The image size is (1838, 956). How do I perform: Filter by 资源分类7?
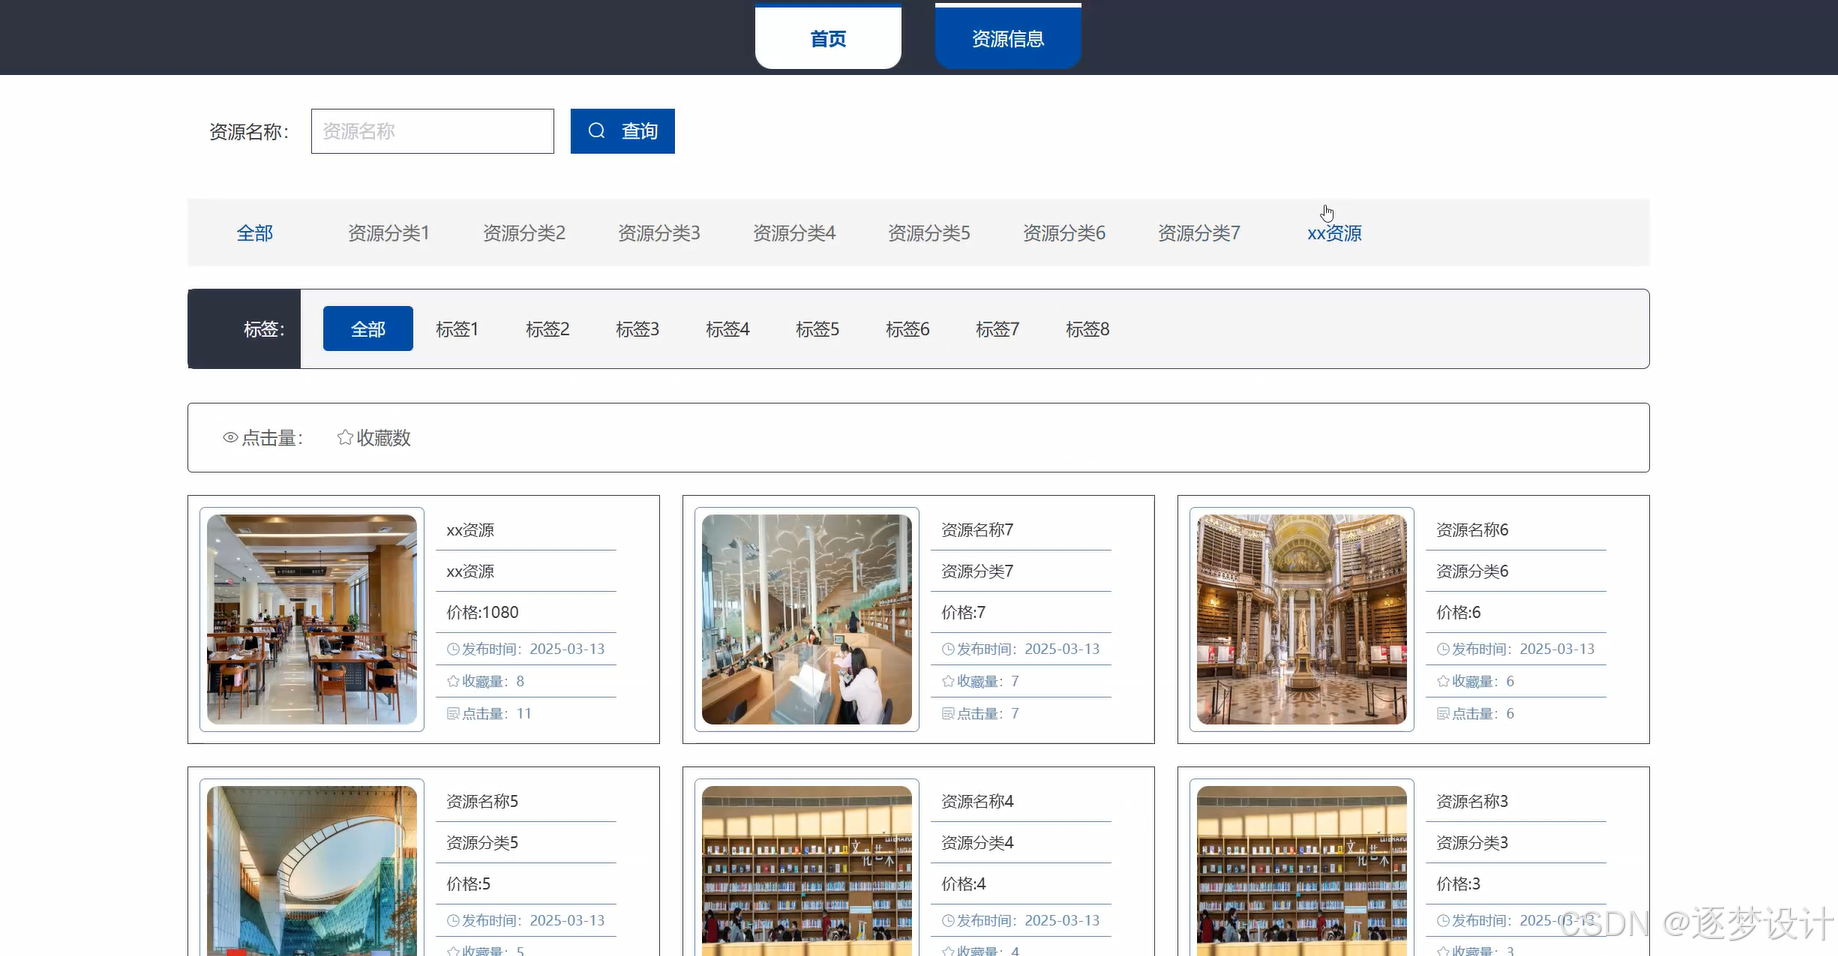coord(1199,233)
